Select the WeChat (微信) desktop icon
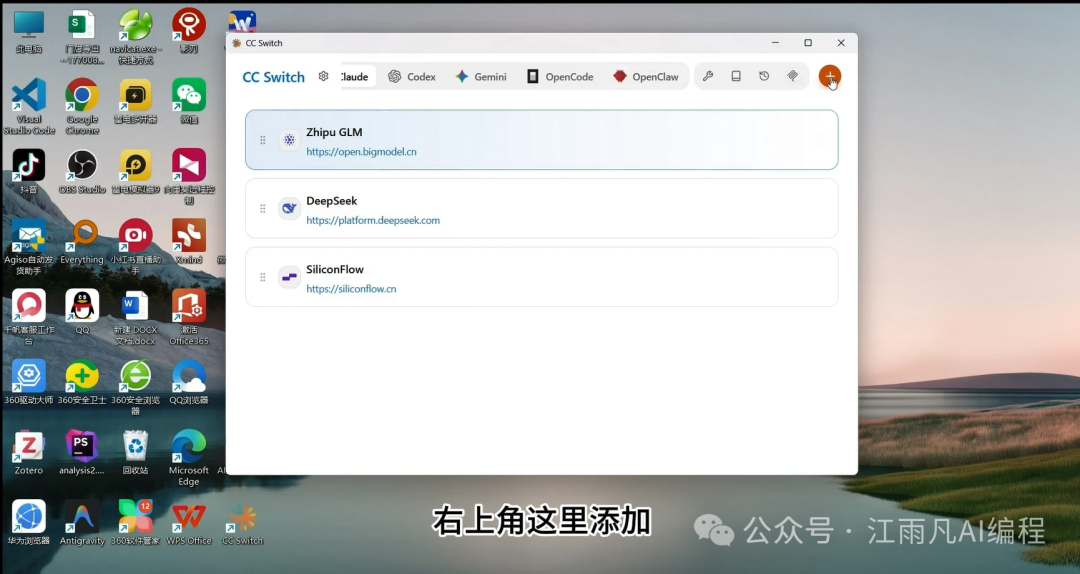This screenshot has width=1080, height=574. pyautogui.click(x=189, y=102)
